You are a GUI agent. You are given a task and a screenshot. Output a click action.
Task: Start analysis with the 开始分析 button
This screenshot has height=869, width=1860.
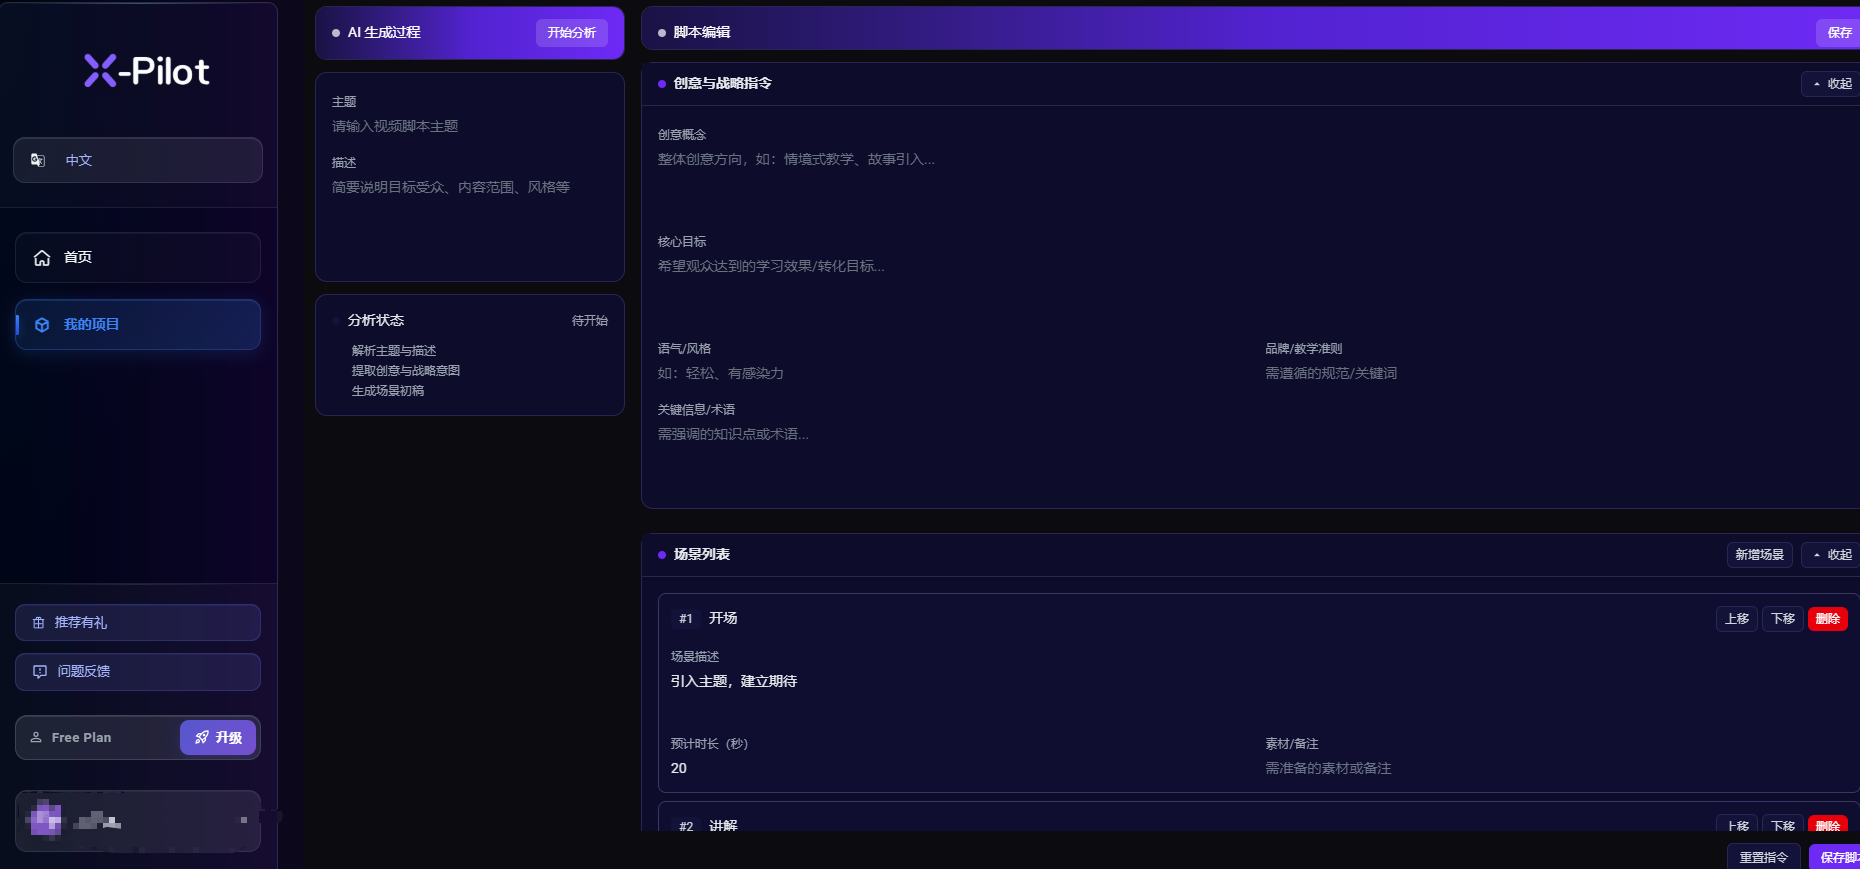[x=572, y=33]
